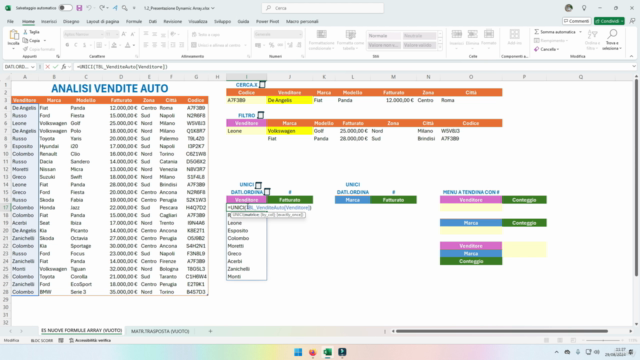This screenshot has height=360, width=640.
Task: Select cell containing A7F3B9 under Codice lookup
Action: pos(246,100)
